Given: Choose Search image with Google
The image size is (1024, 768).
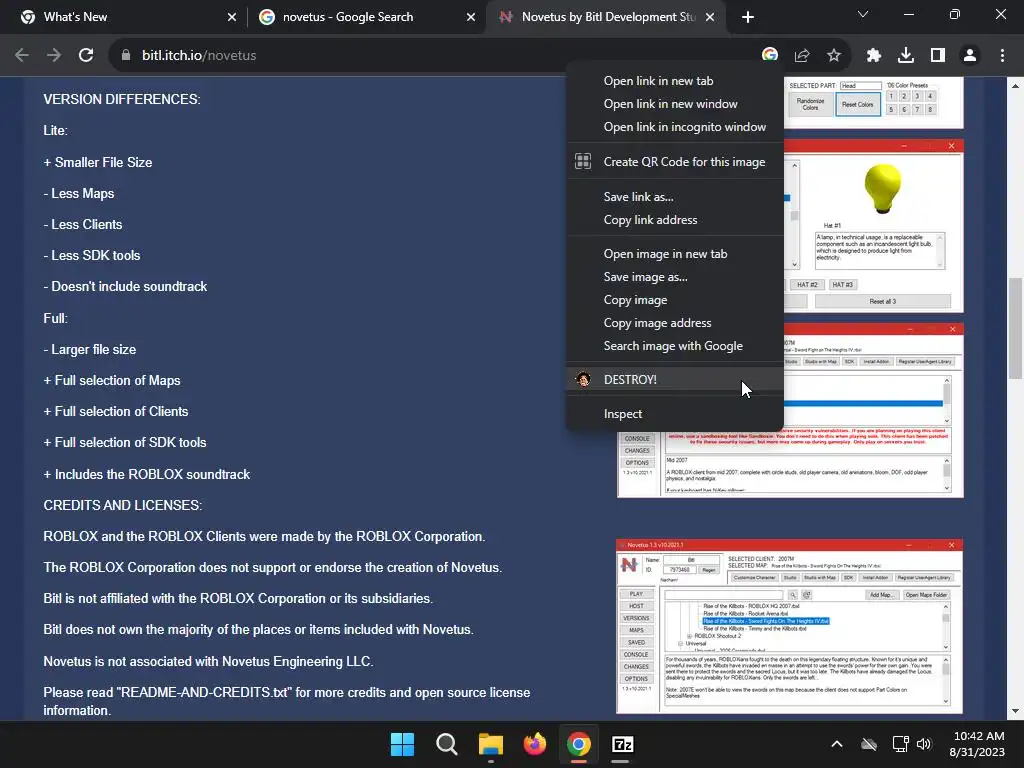Looking at the screenshot, I should tap(675, 346).
